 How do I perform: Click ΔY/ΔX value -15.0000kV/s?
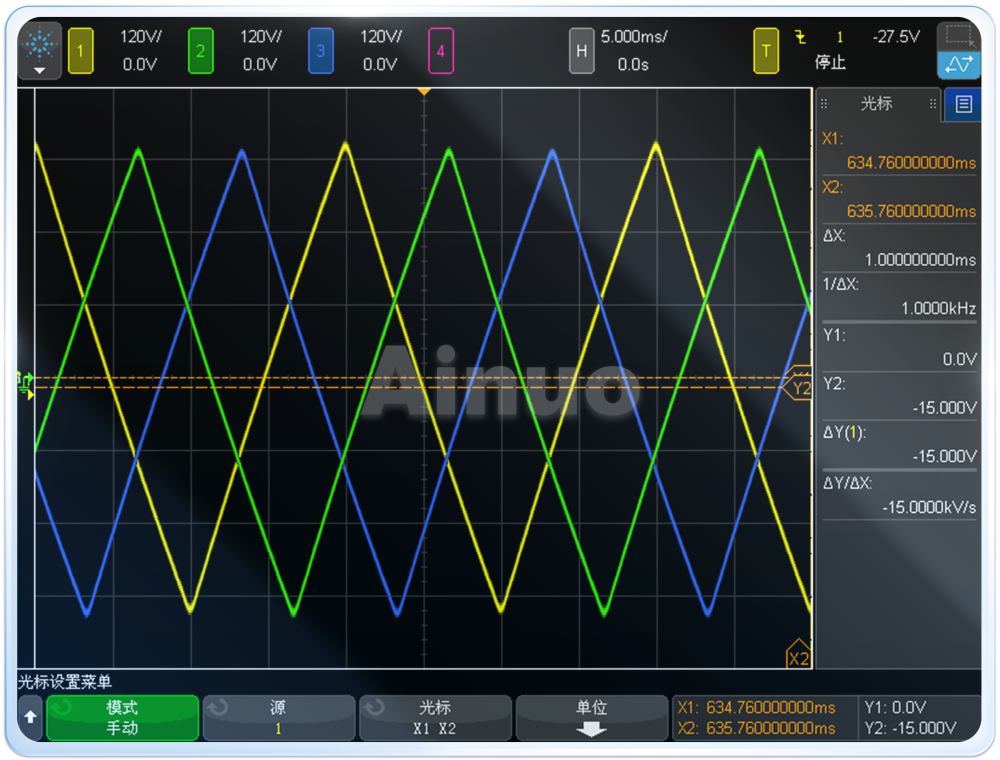[929, 507]
